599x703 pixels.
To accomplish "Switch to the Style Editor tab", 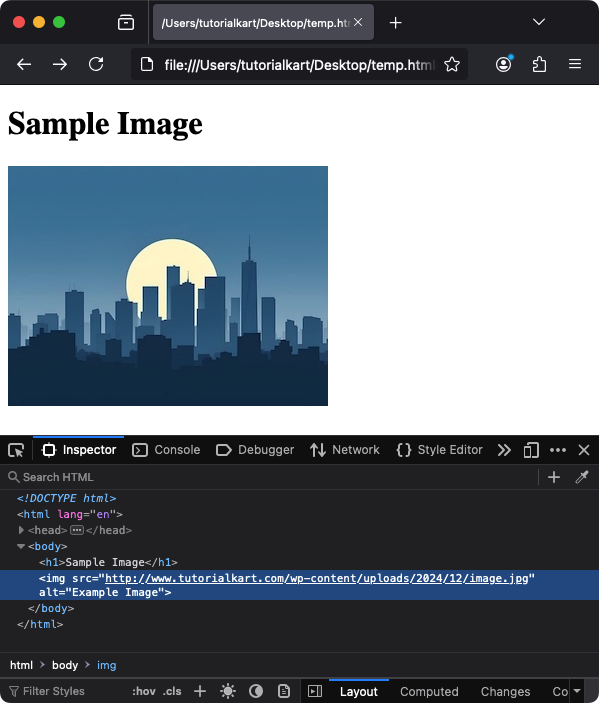I will [x=439, y=450].
